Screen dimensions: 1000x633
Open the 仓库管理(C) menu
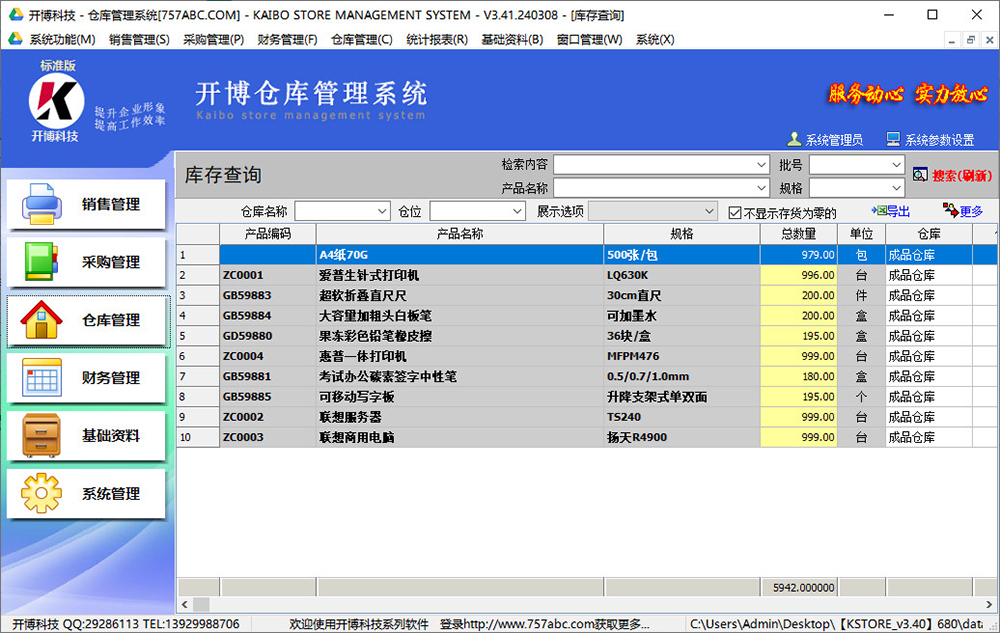(362, 40)
